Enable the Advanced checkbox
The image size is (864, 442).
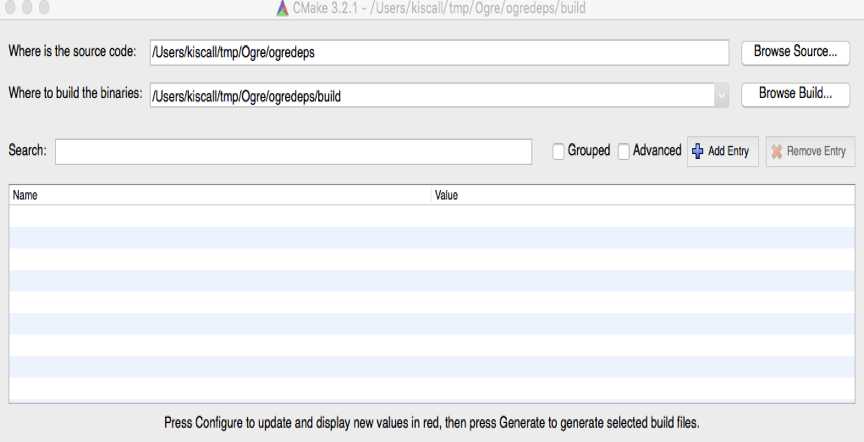(623, 152)
